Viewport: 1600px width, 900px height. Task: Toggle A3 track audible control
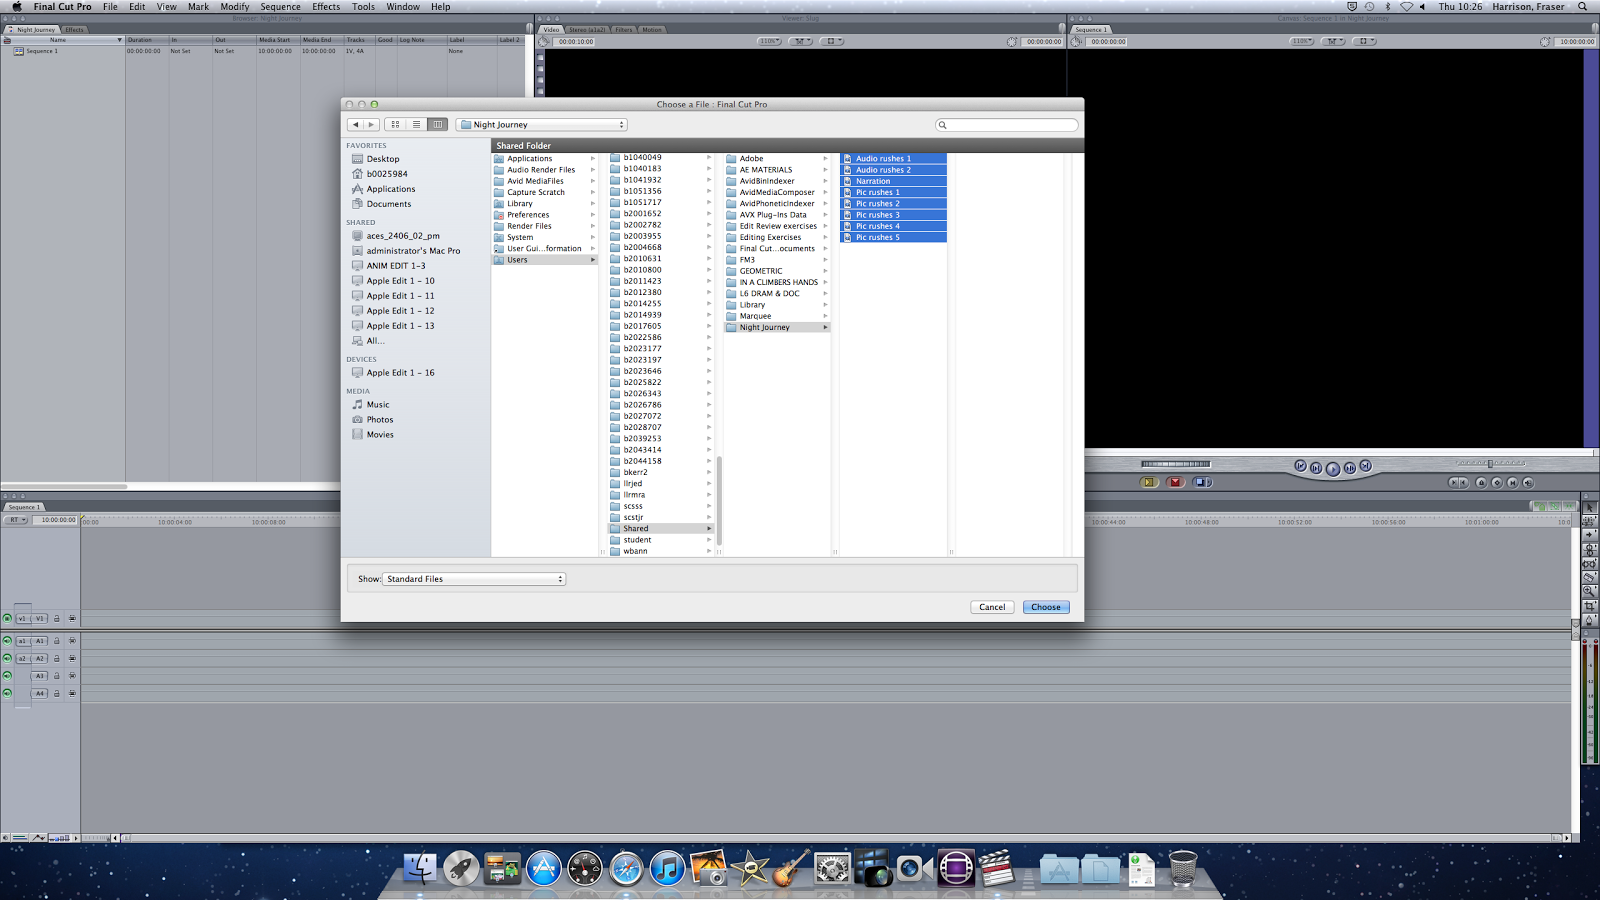click(7, 676)
